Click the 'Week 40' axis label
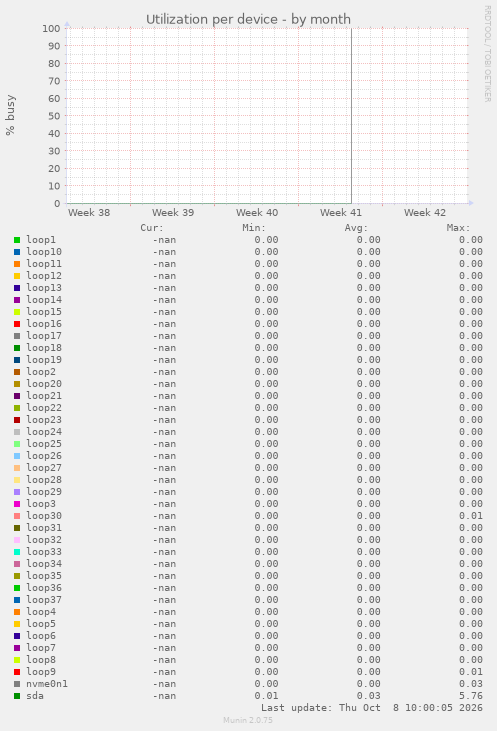 (257, 213)
